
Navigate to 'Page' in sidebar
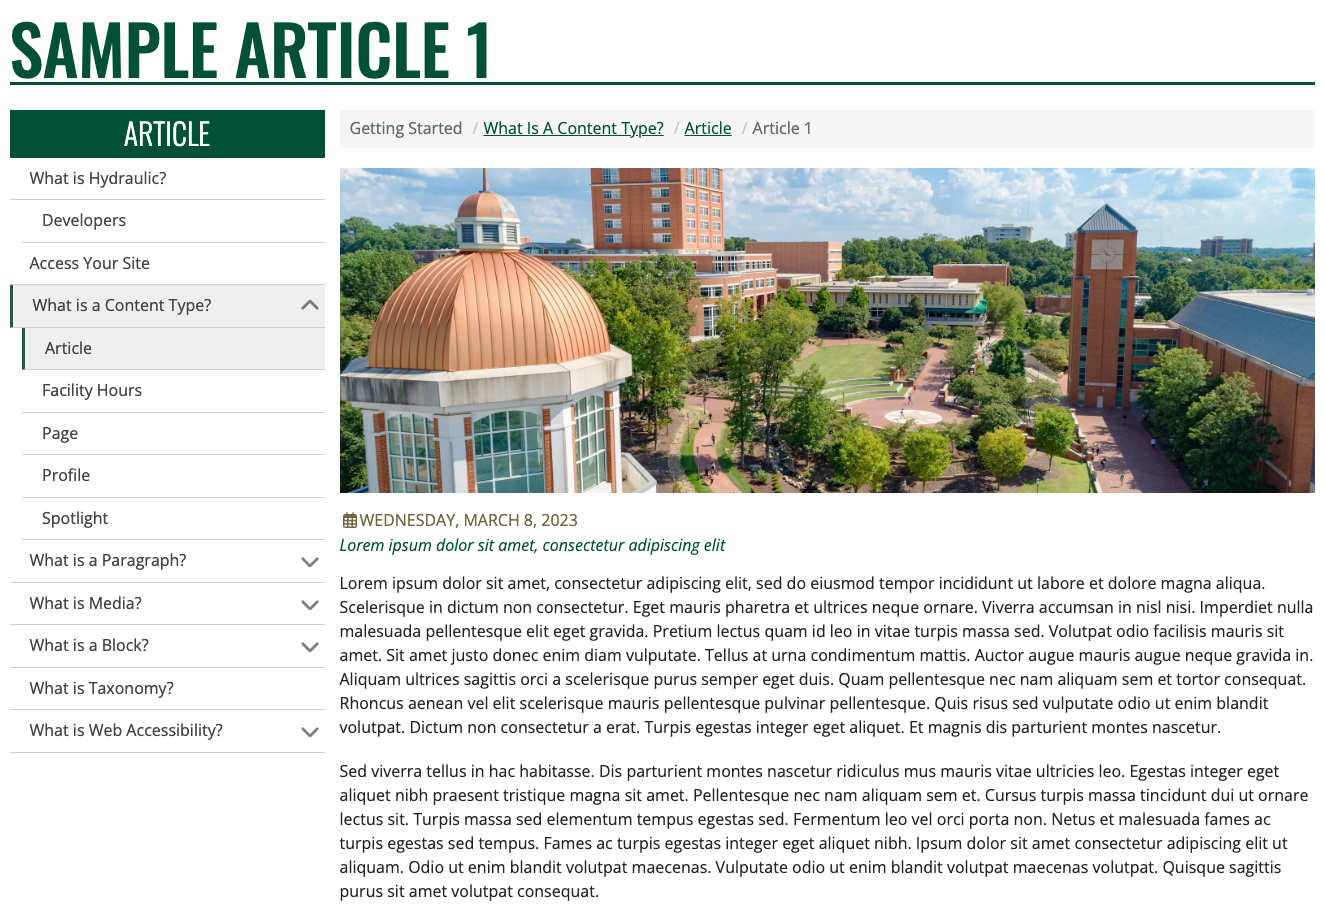click(60, 433)
